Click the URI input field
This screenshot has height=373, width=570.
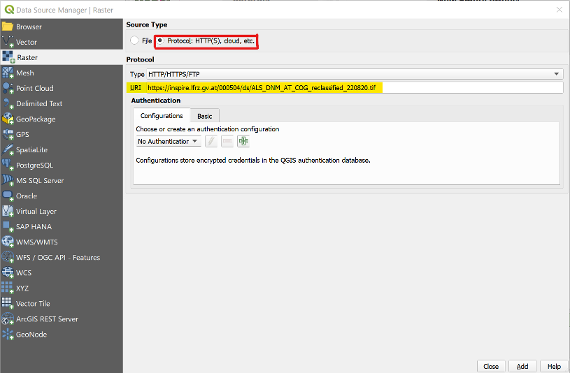pos(355,87)
